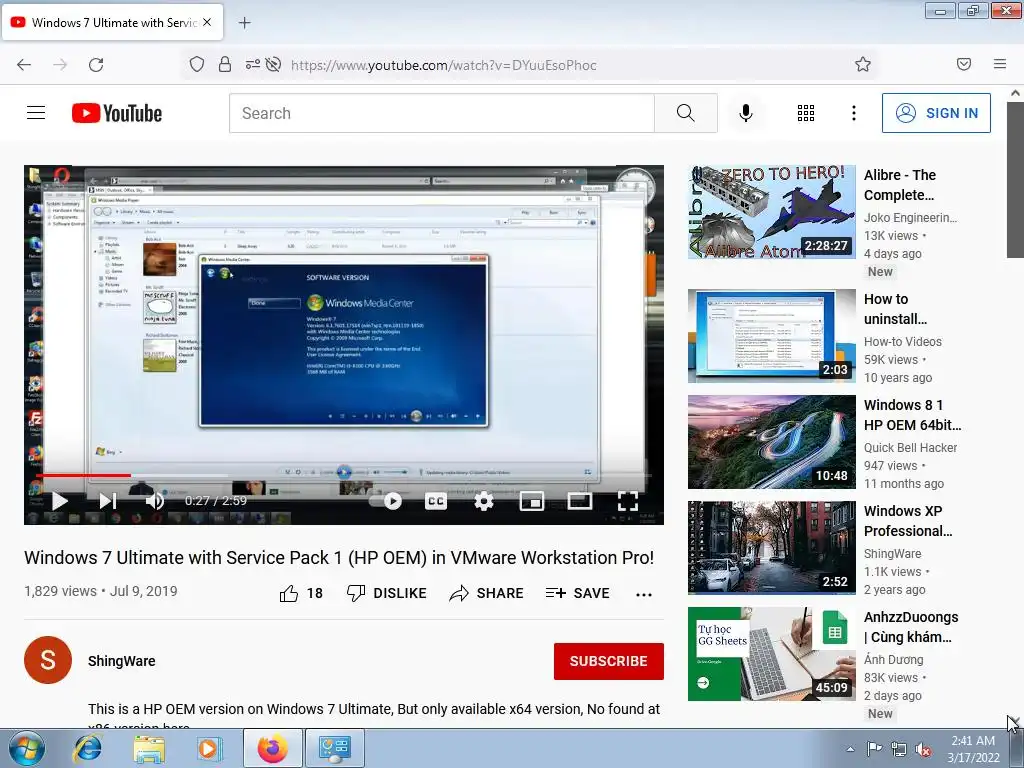
Task: Open more actions ellipsis under video
Action: click(644, 594)
